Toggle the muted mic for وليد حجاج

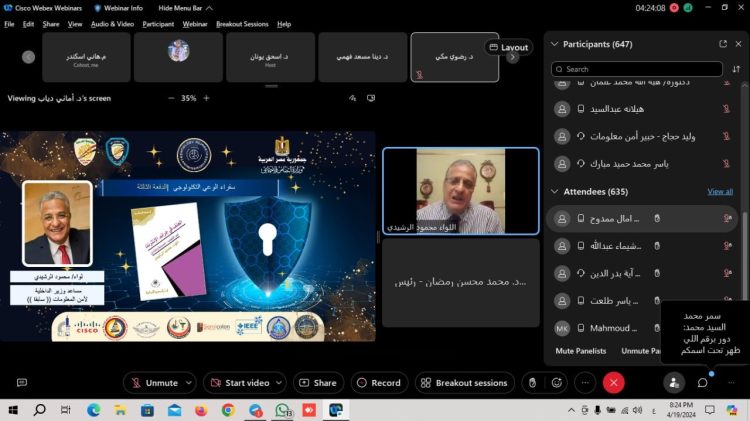726,136
